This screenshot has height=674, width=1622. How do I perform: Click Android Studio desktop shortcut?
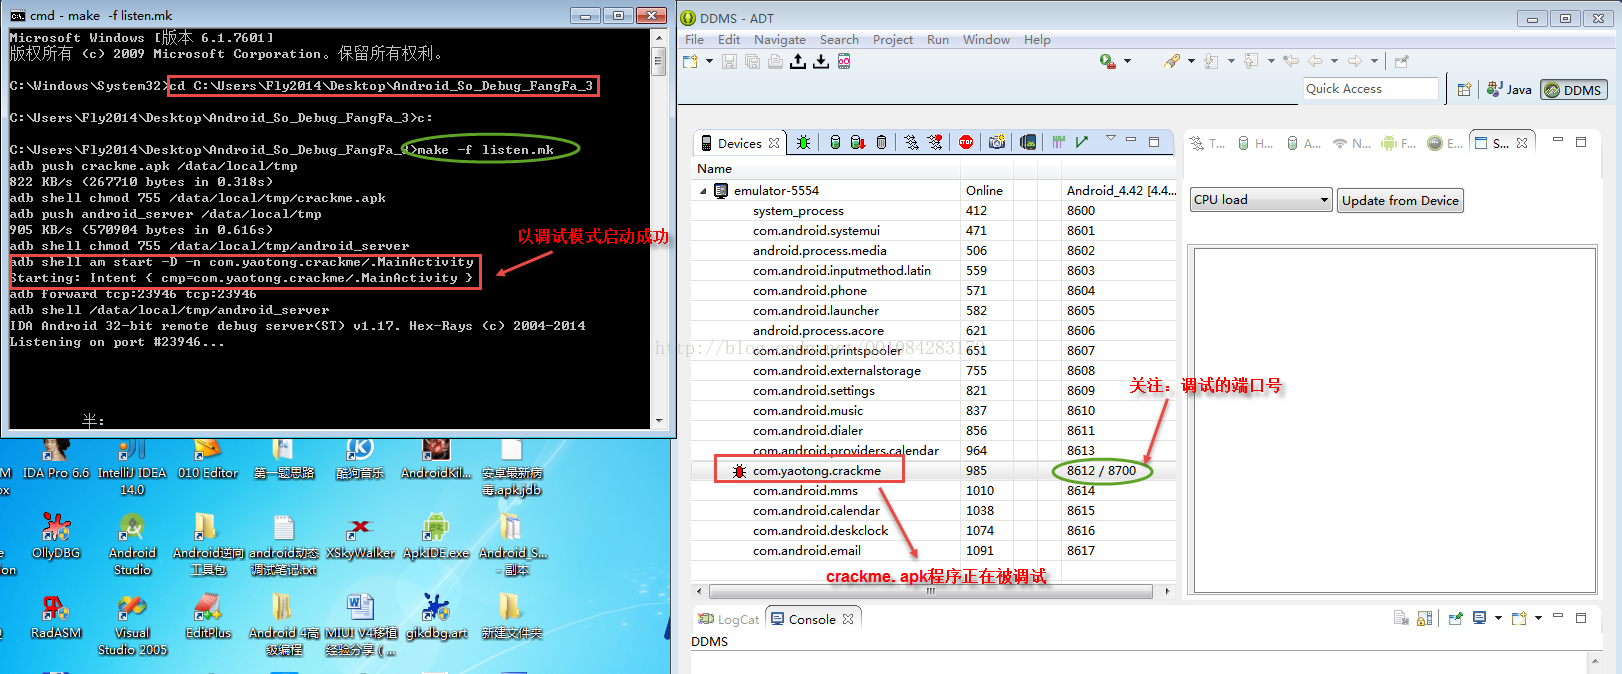point(132,544)
